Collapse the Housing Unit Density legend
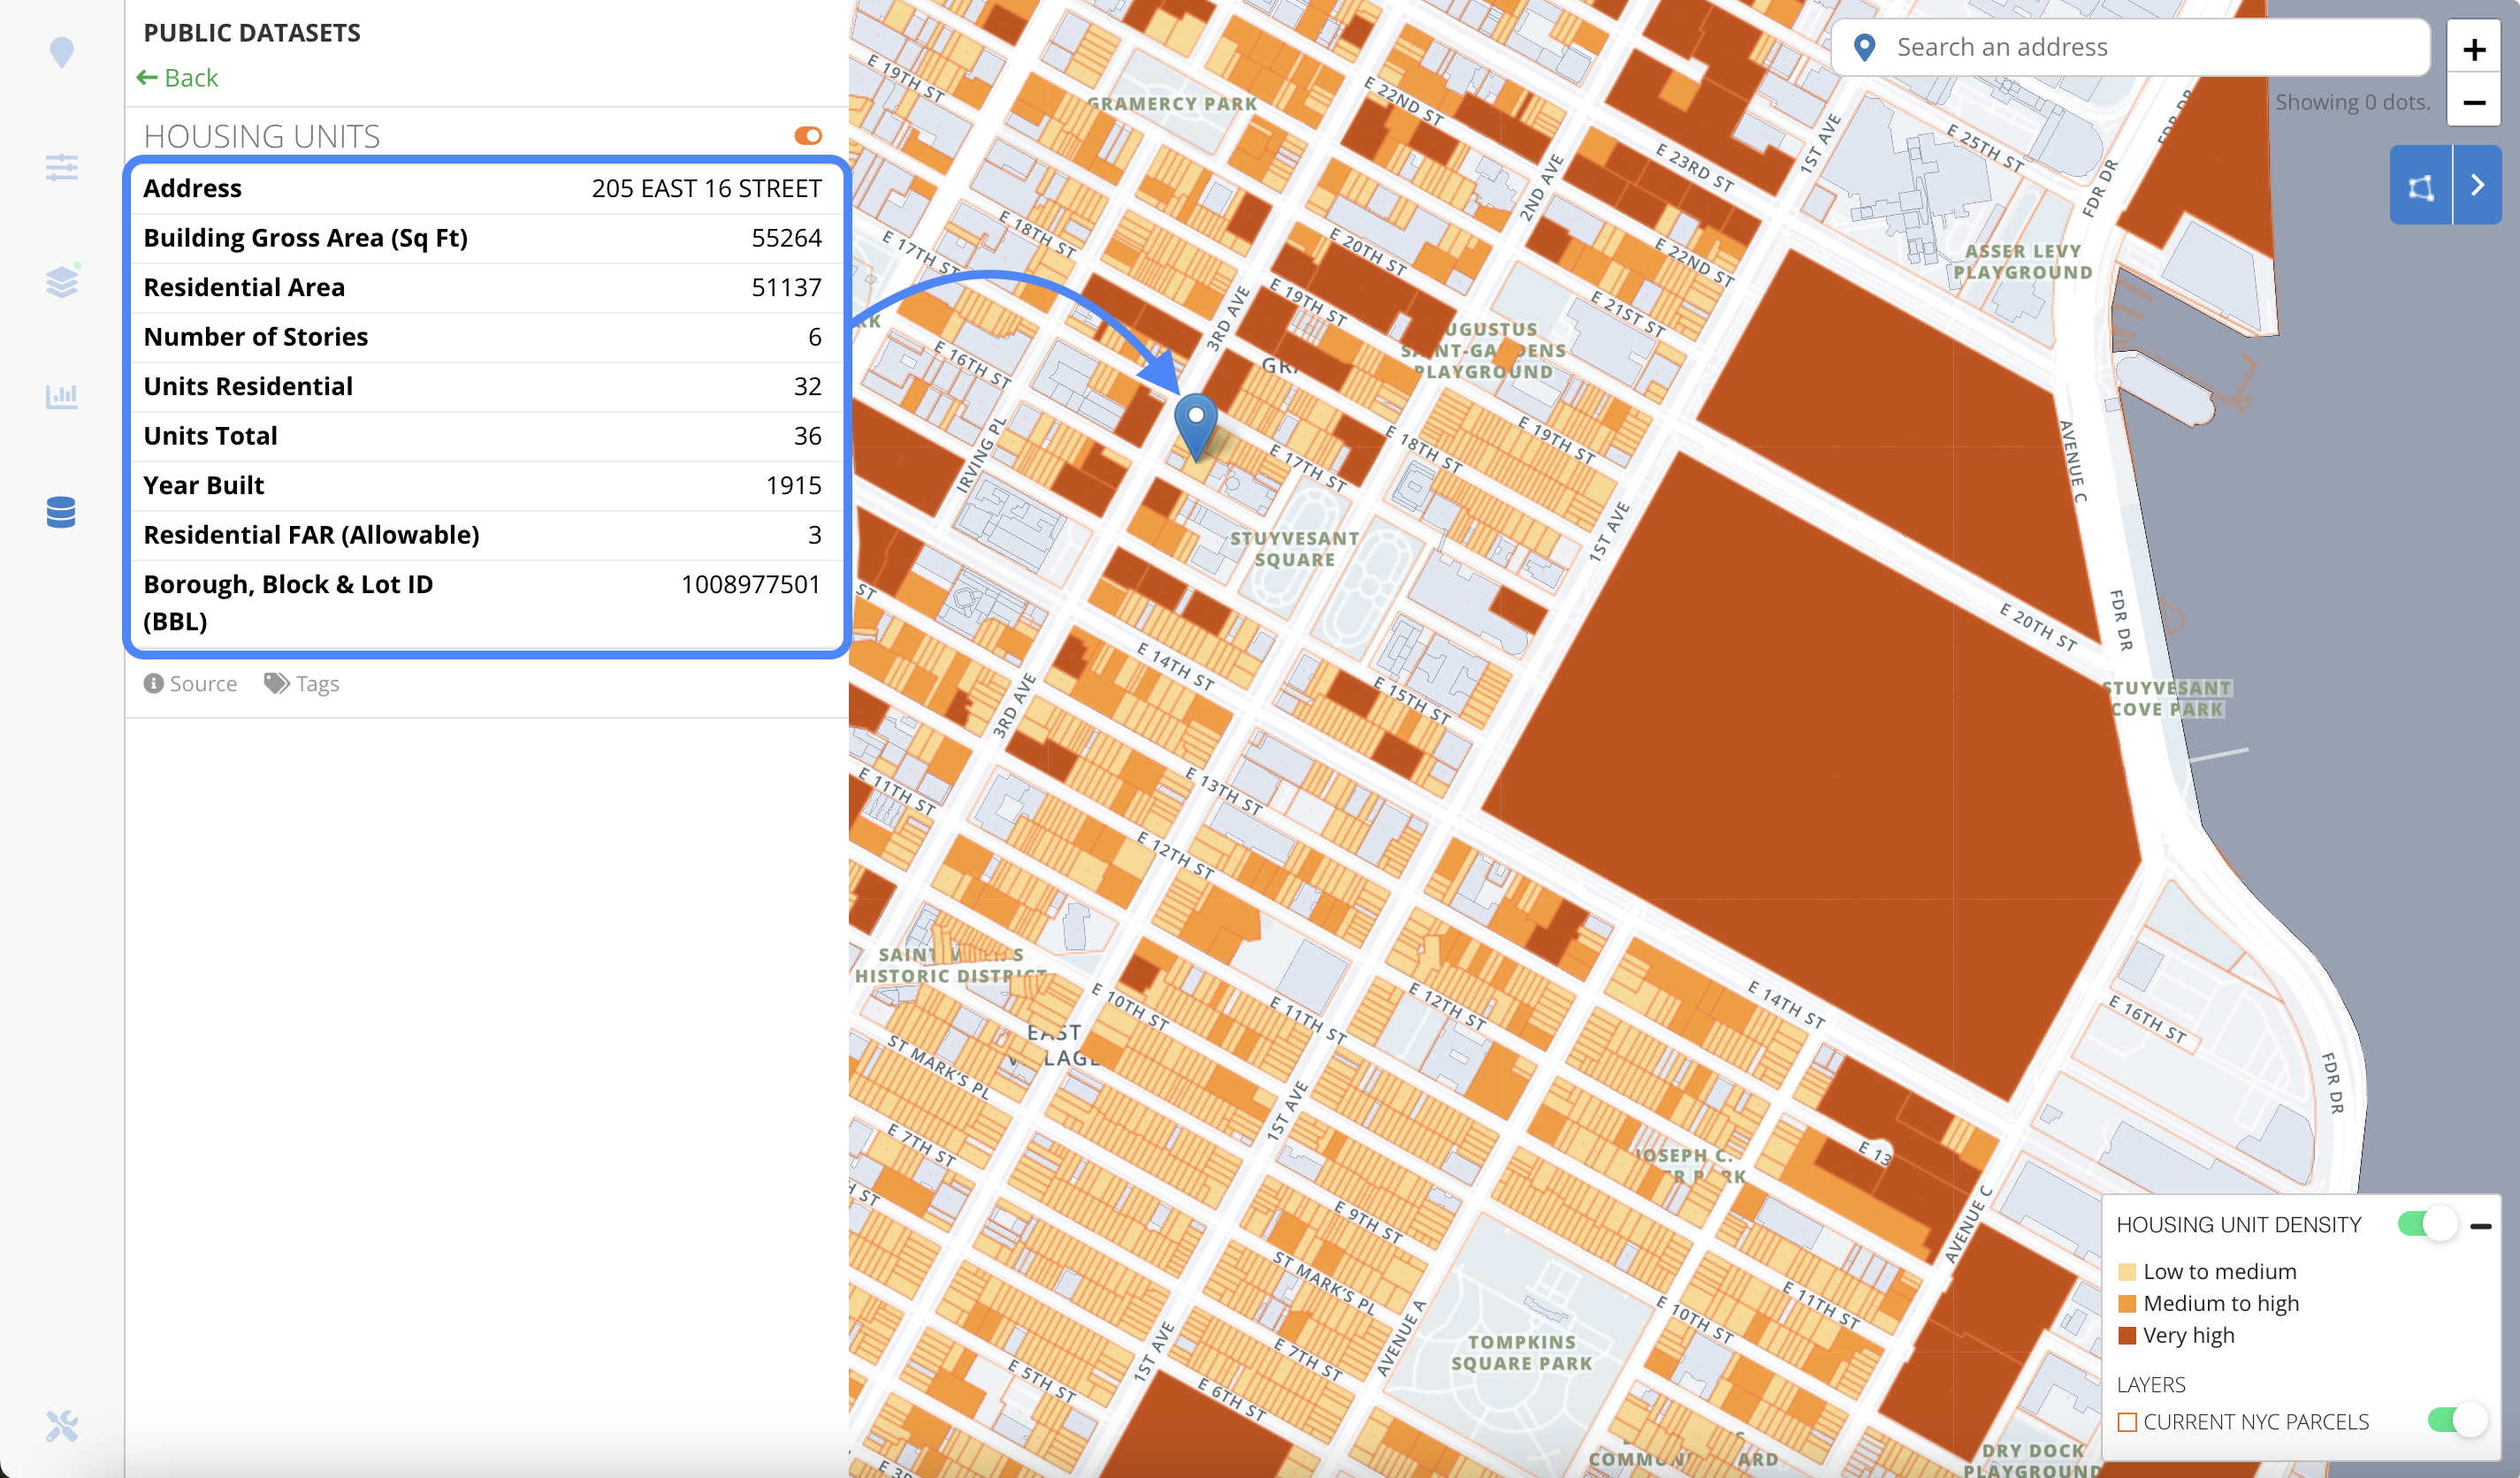The height and width of the screenshot is (1478, 2520). pos(2481,1226)
